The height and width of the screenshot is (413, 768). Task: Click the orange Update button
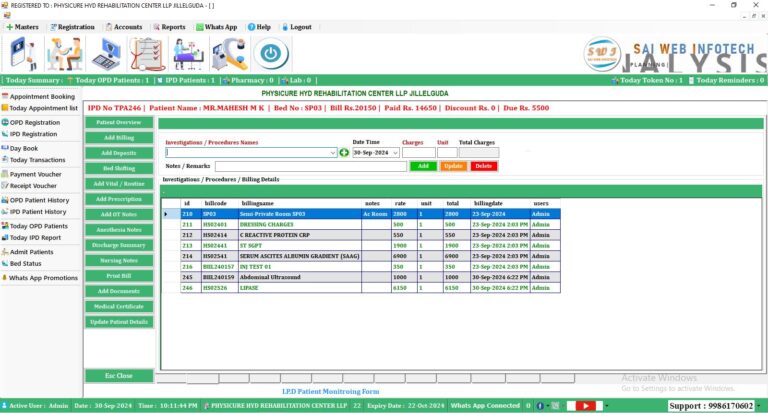coord(453,166)
